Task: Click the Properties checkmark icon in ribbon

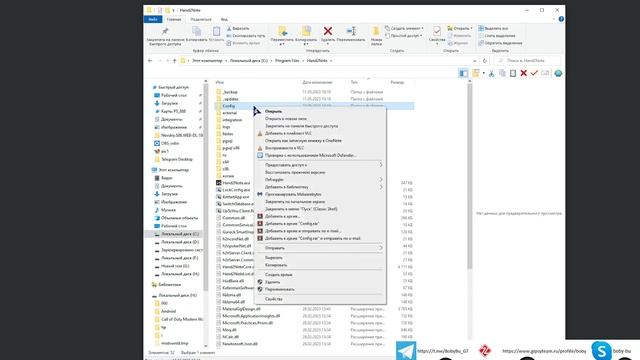Action: click(437, 31)
